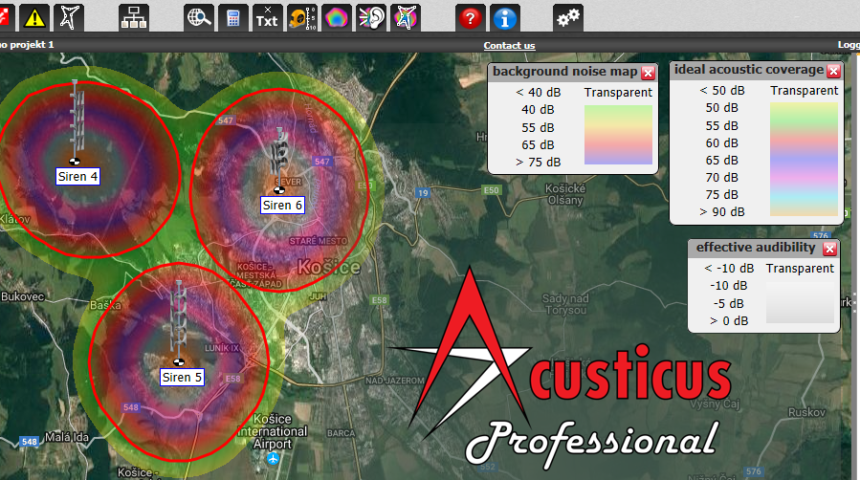The height and width of the screenshot is (480, 860).
Task: Click '> 75 dB' in background noise legend
Action: tap(538, 162)
